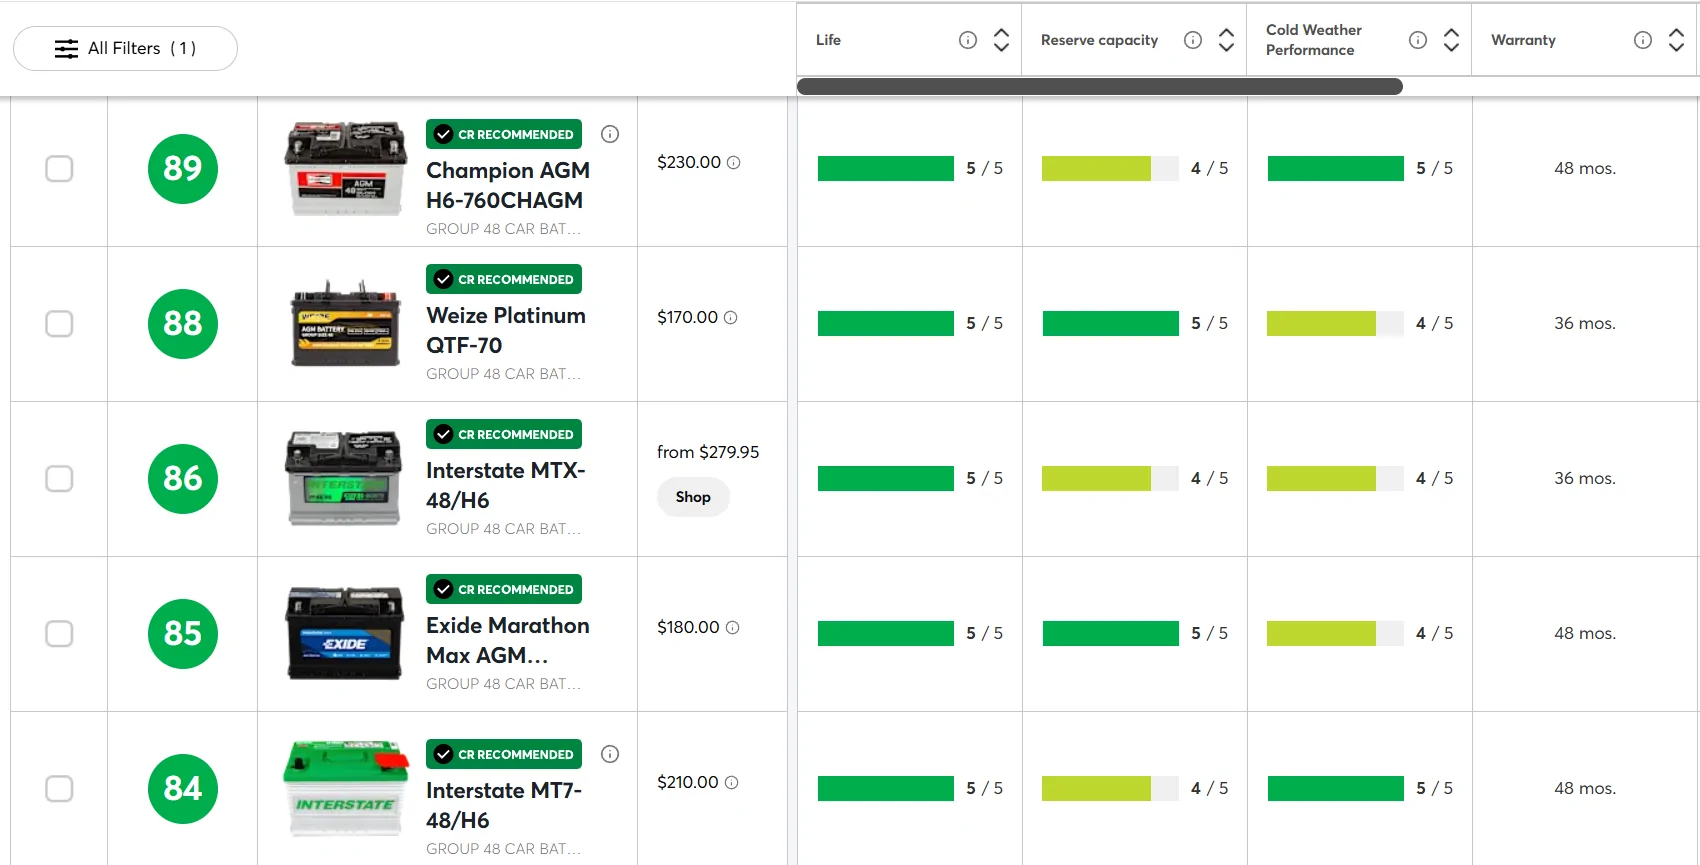Click the 48 mos. warranty for Champion AGM
Viewport: 1700px width, 865px height.
tap(1585, 168)
